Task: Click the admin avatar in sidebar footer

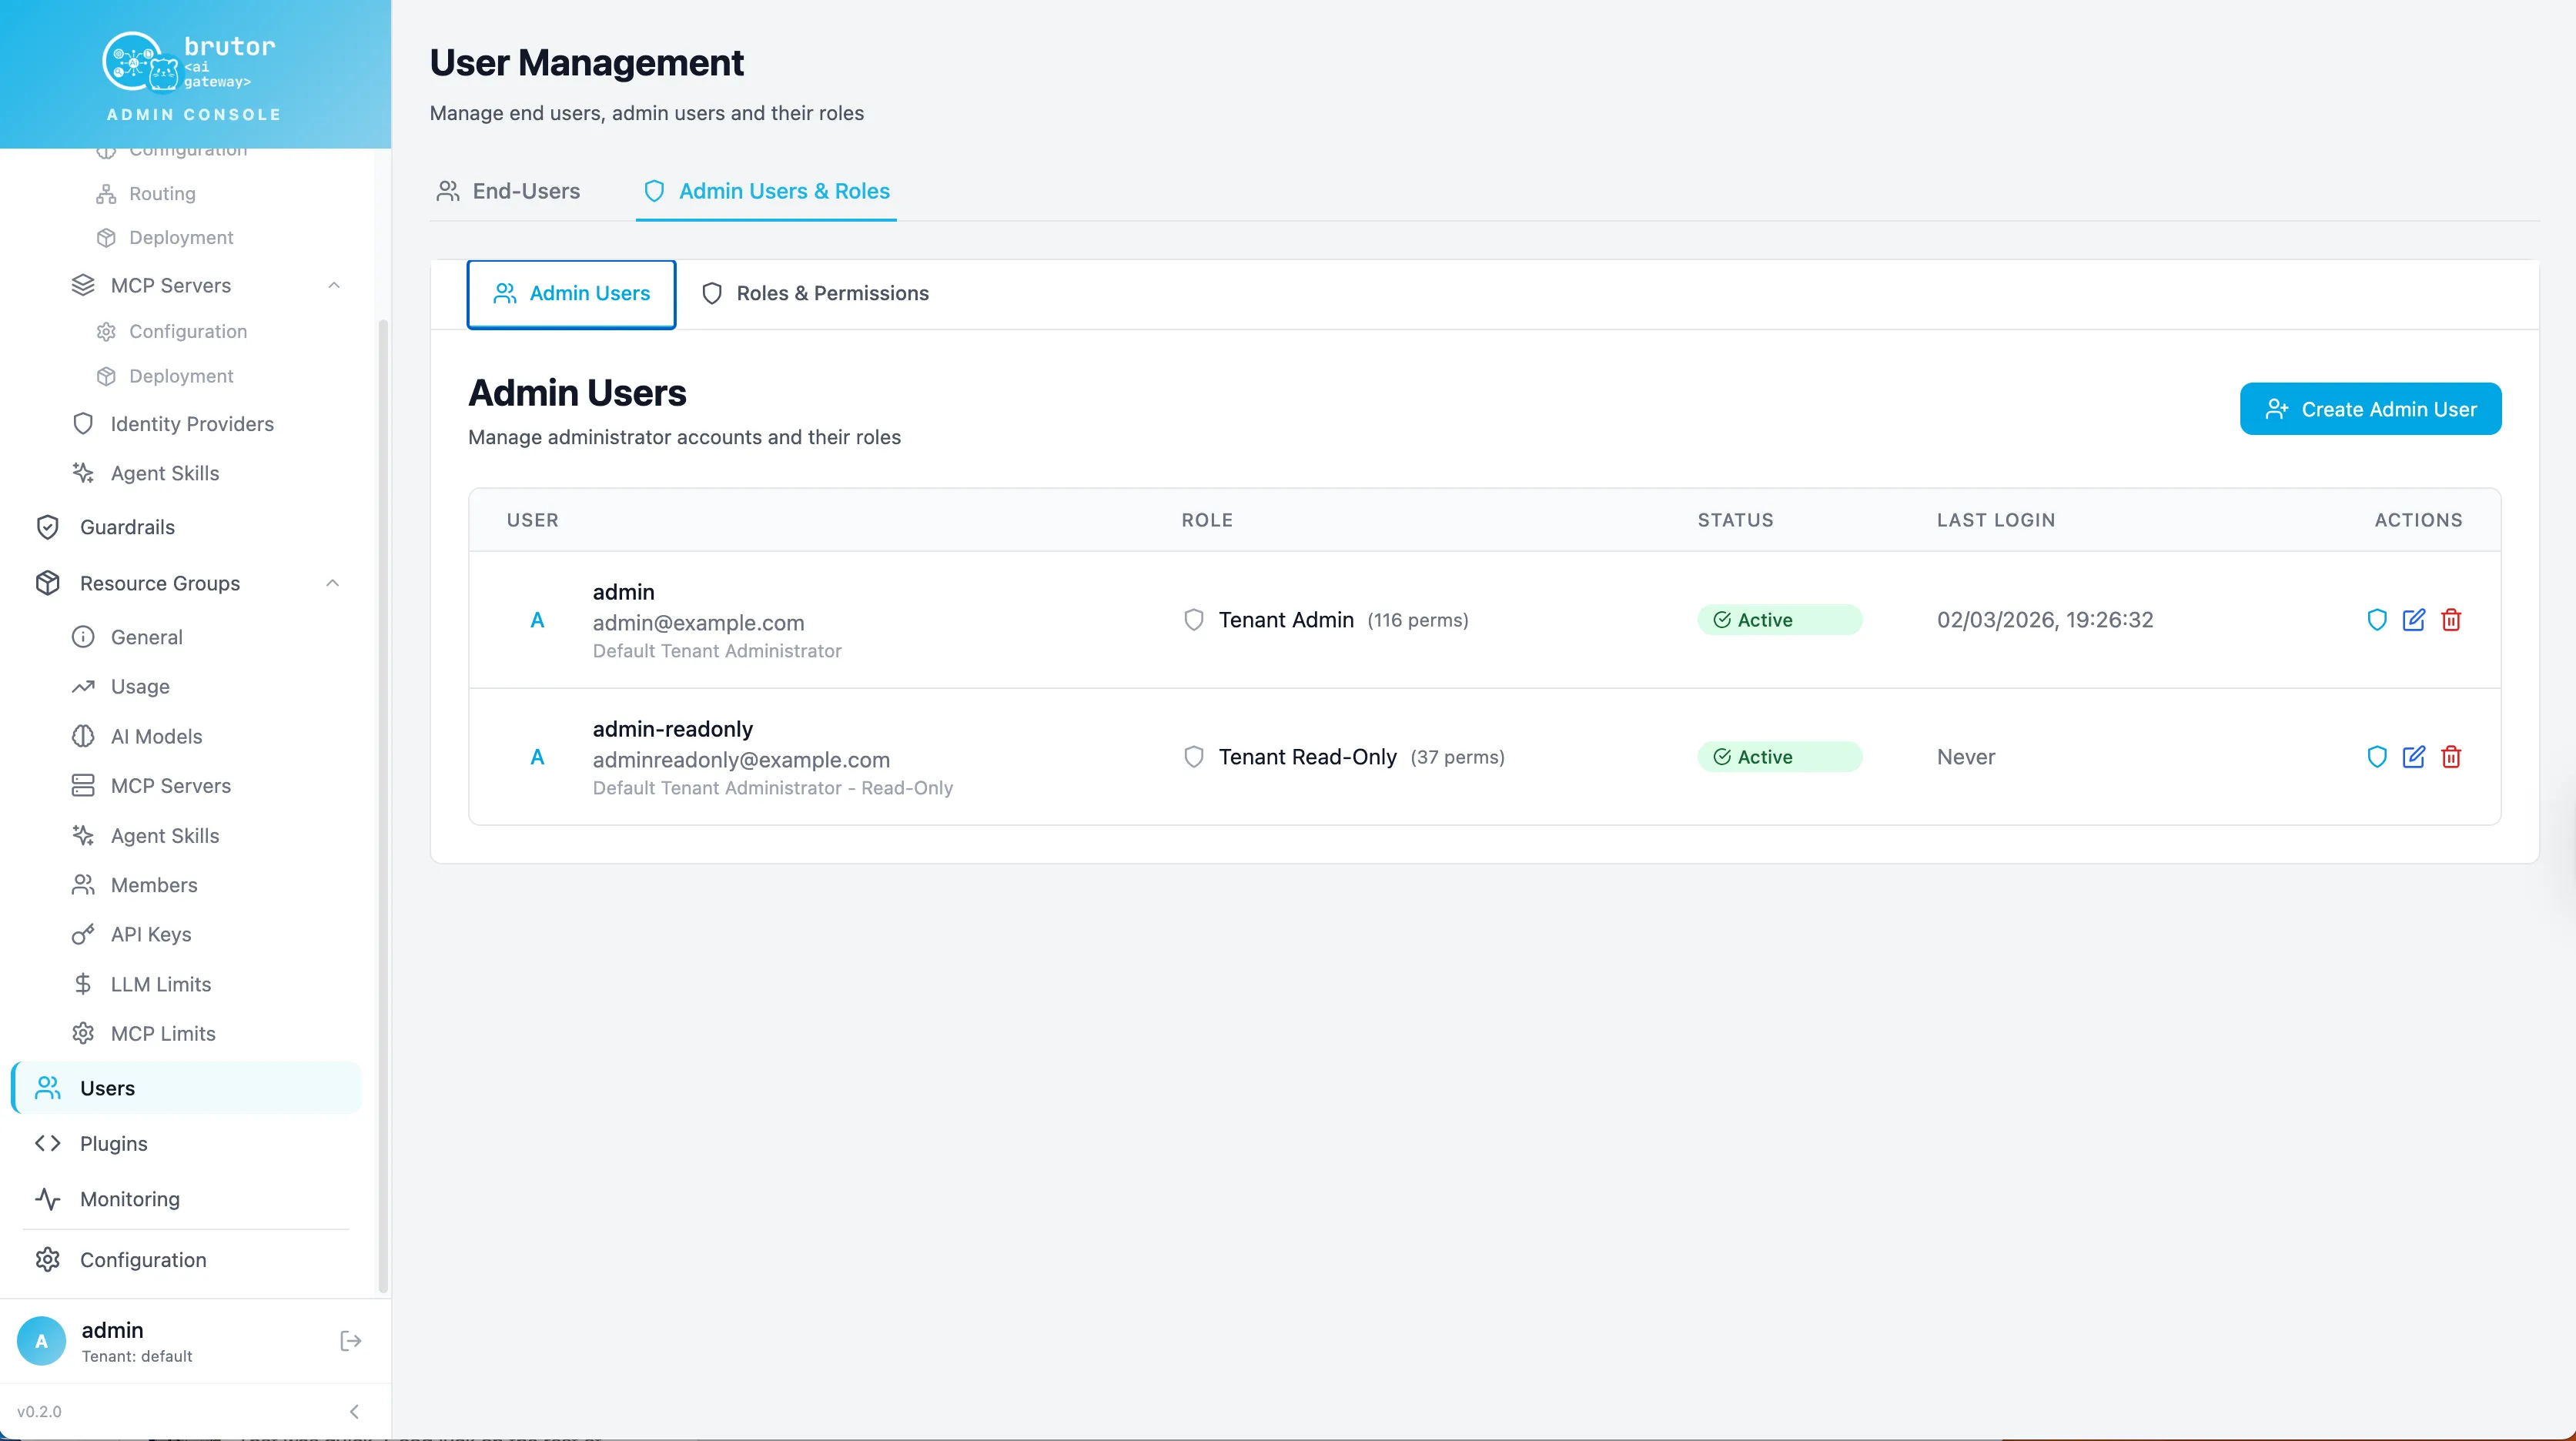Action: [x=41, y=1341]
